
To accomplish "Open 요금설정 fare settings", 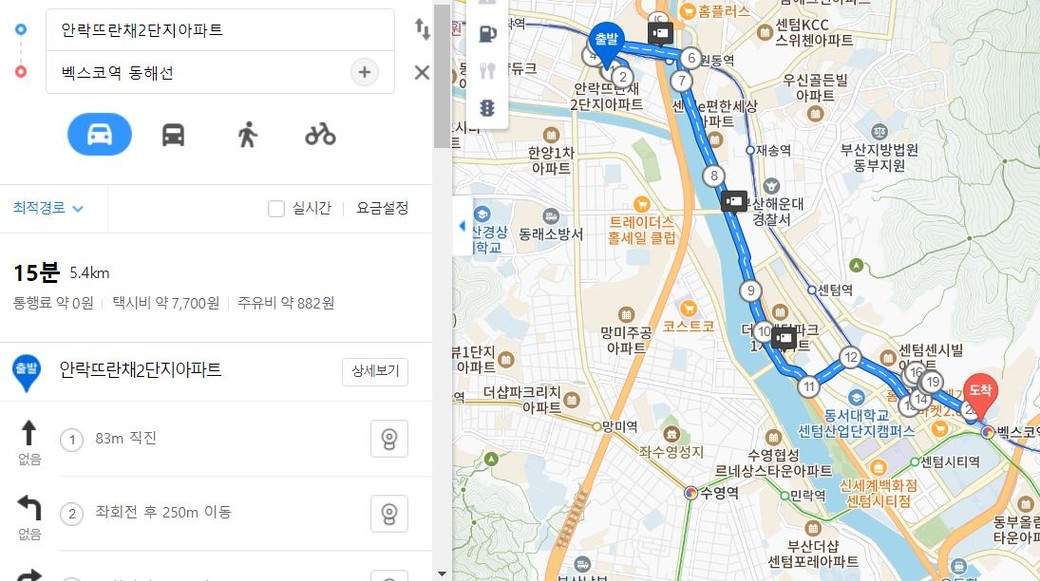I will (x=383, y=208).
